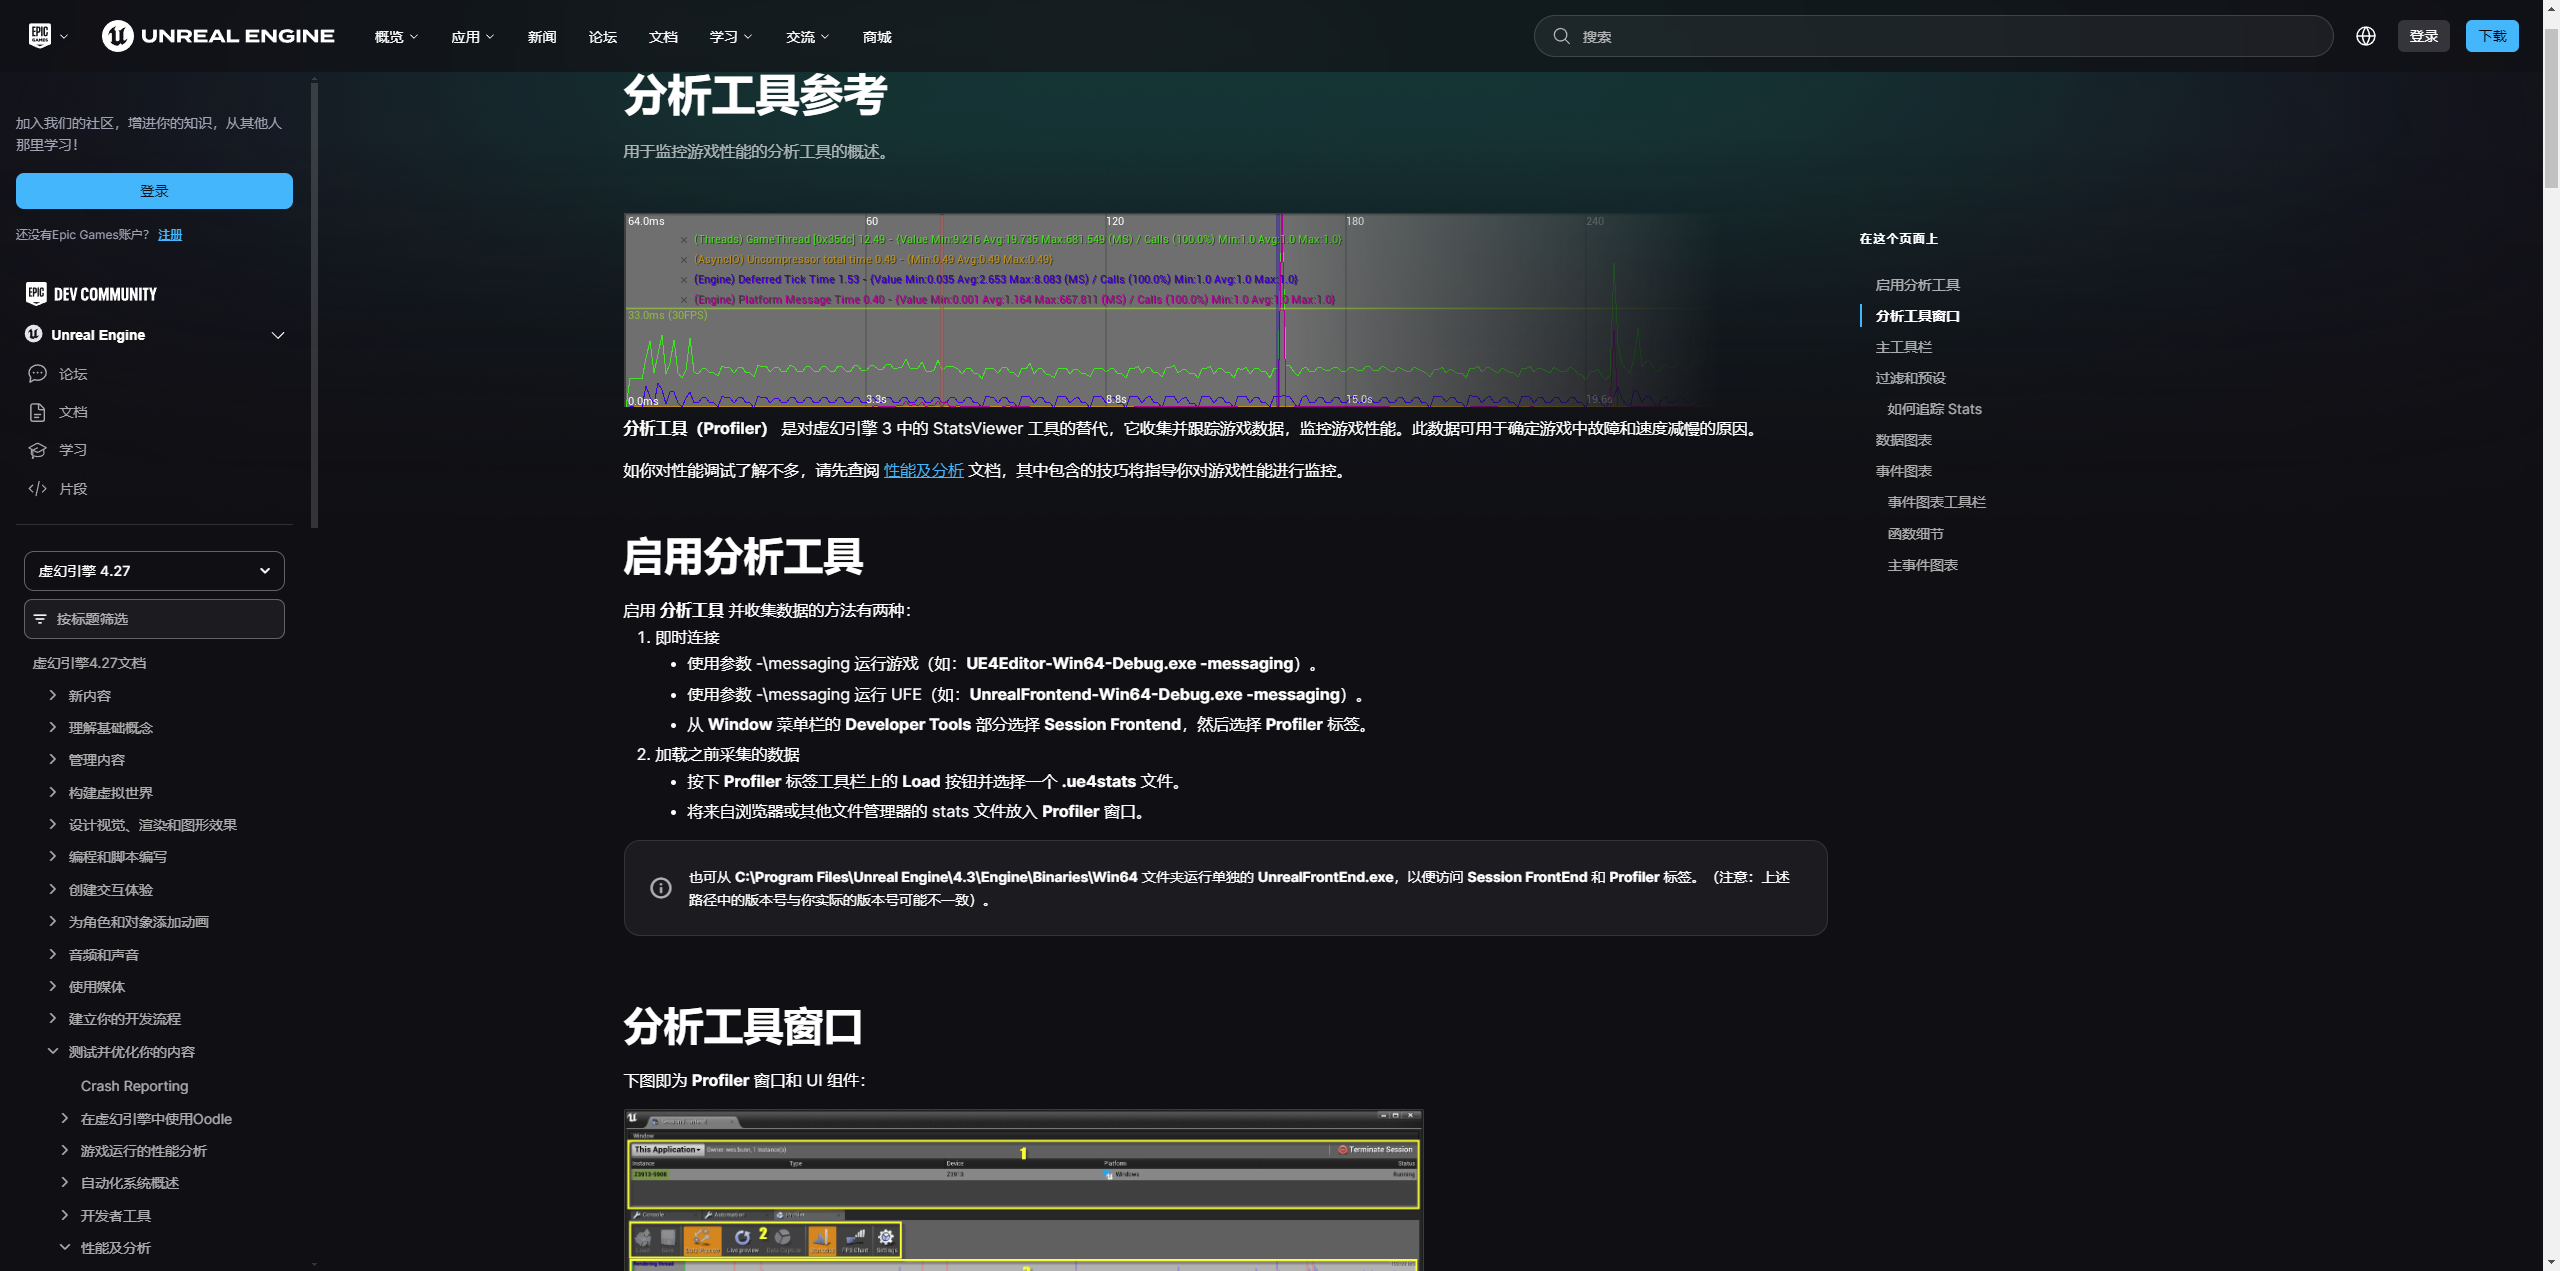The height and width of the screenshot is (1271, 2560).
Task: Expand the 游戏运行的性能分析 tree item
Action: [x=65, y=1150]
